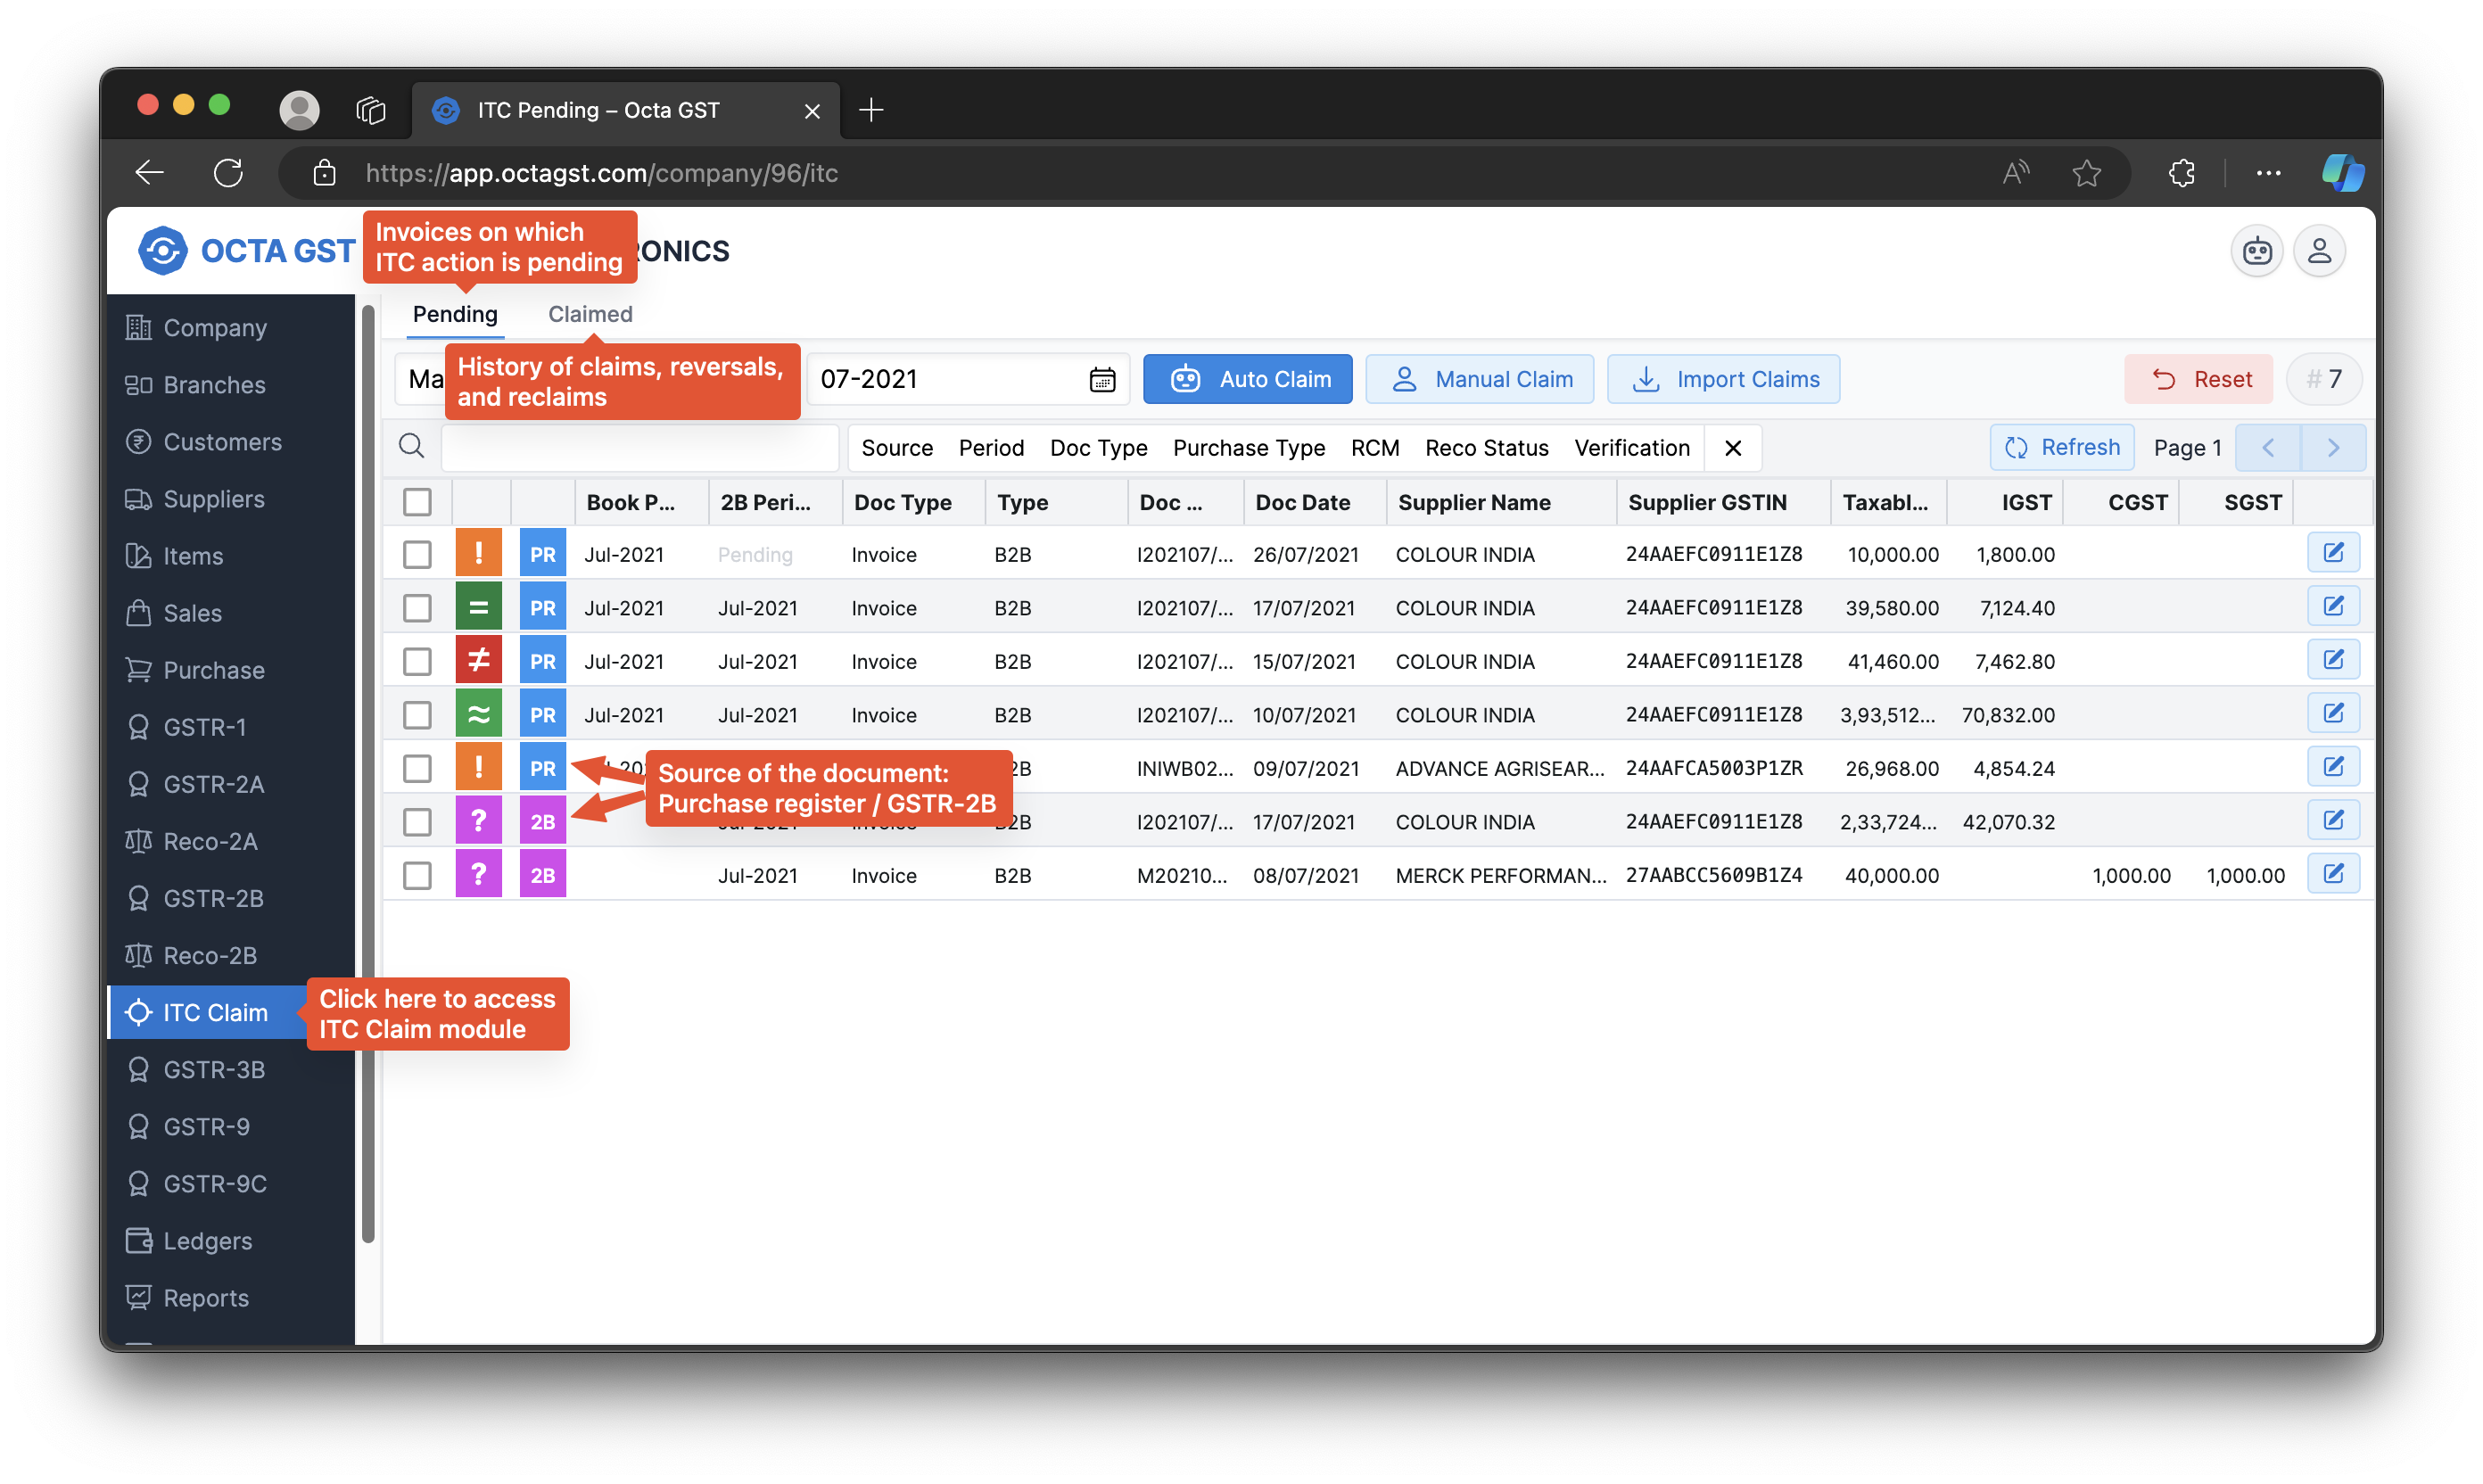The width and height of the screenshot is (2483, 1484).
Task: Click the calendar icon in the period field
Action: 1102,380
